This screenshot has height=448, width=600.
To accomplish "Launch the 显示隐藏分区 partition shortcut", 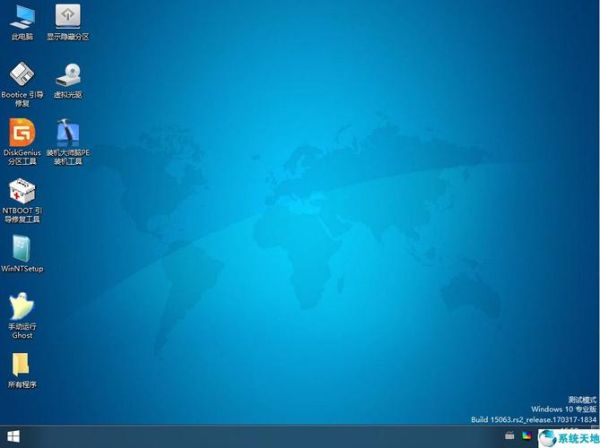I will (x=68, y=17).
